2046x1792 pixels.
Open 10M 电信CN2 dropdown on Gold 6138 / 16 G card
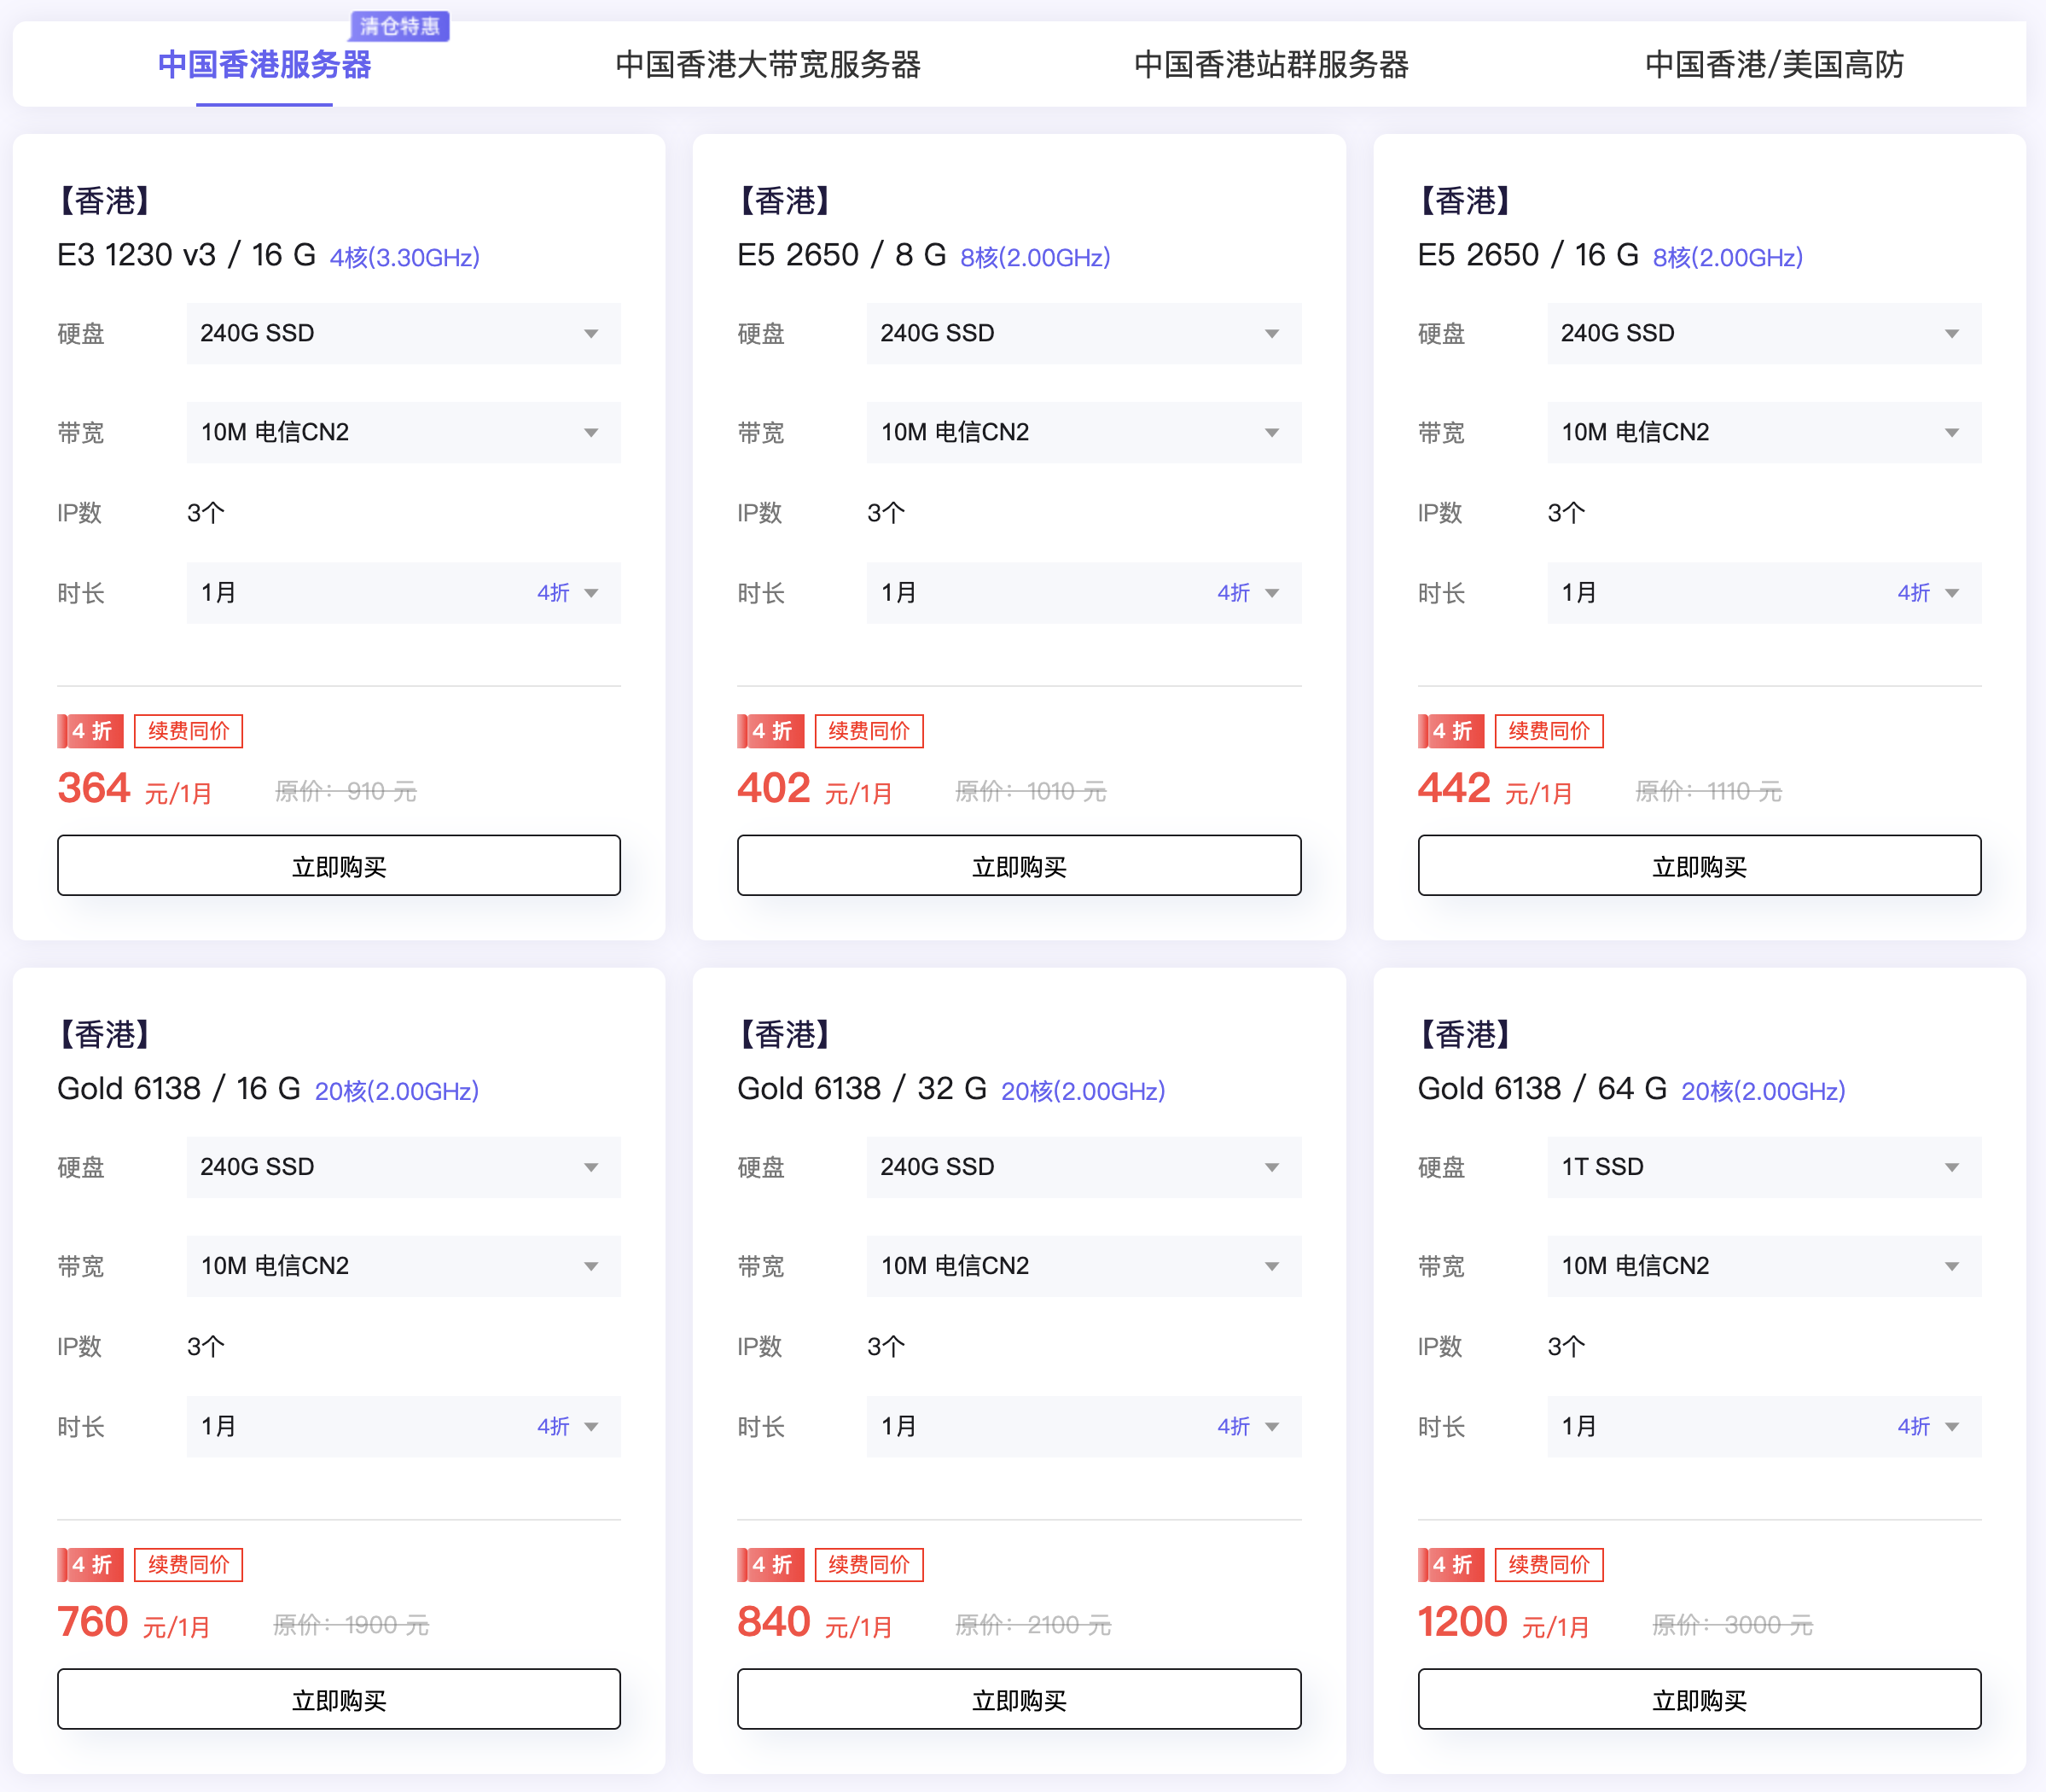[x=403, y=1266]
